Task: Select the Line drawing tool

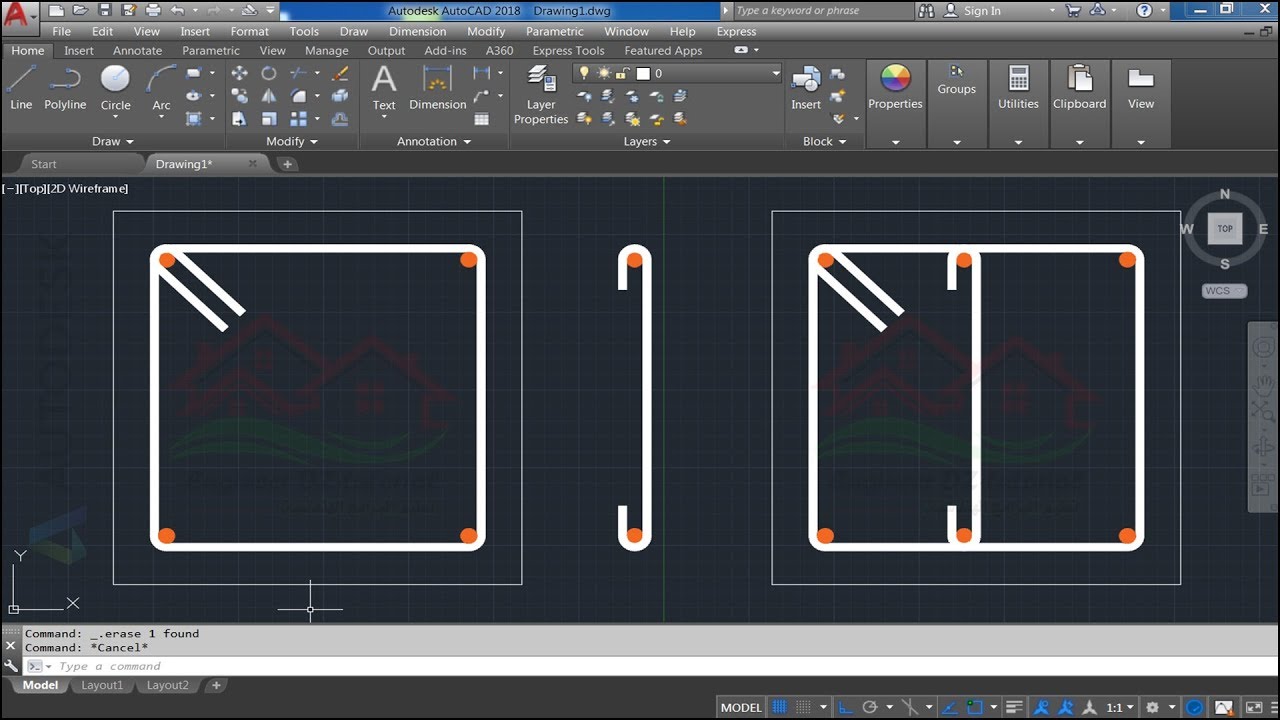Action: point(21,87)
